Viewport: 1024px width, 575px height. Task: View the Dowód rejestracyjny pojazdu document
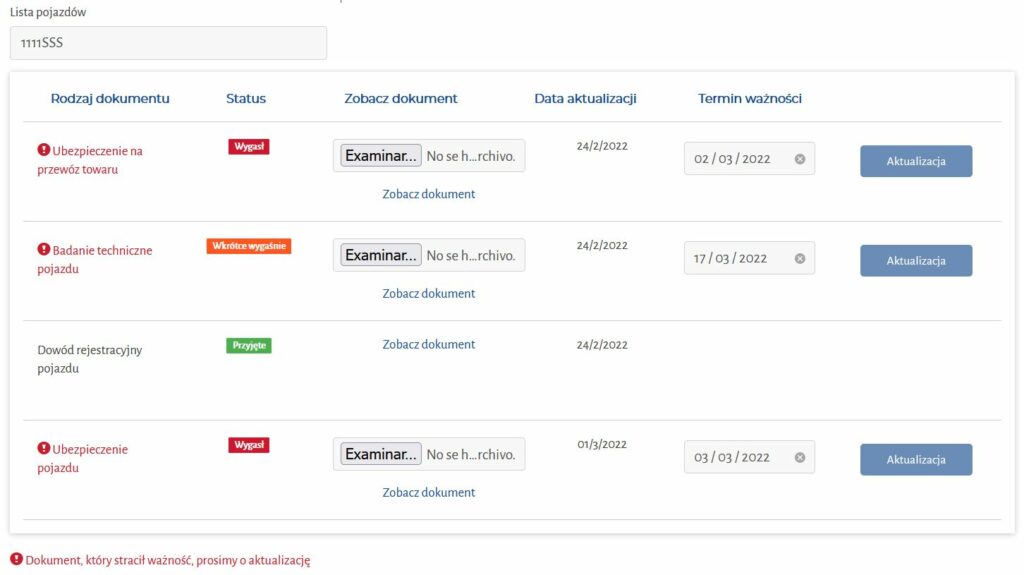(x=428, y=344)
